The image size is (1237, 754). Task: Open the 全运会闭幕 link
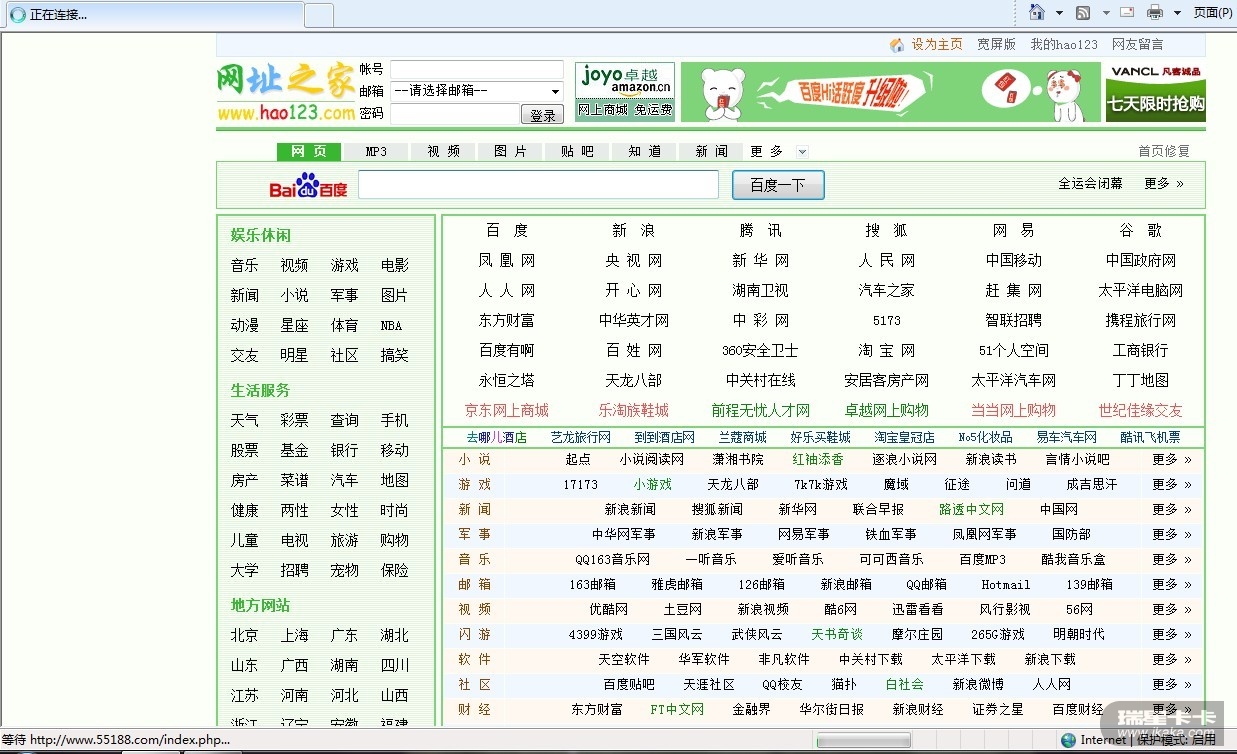1090,183
